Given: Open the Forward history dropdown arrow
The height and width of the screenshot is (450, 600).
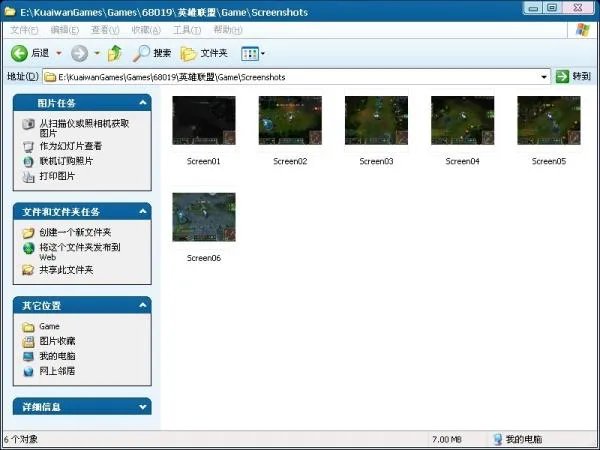Looking at the screenshot, I should [97, 53].
